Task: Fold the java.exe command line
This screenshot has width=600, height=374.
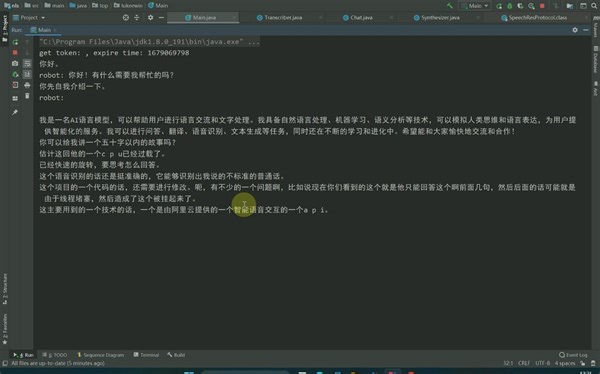Action: click(149, 42)
